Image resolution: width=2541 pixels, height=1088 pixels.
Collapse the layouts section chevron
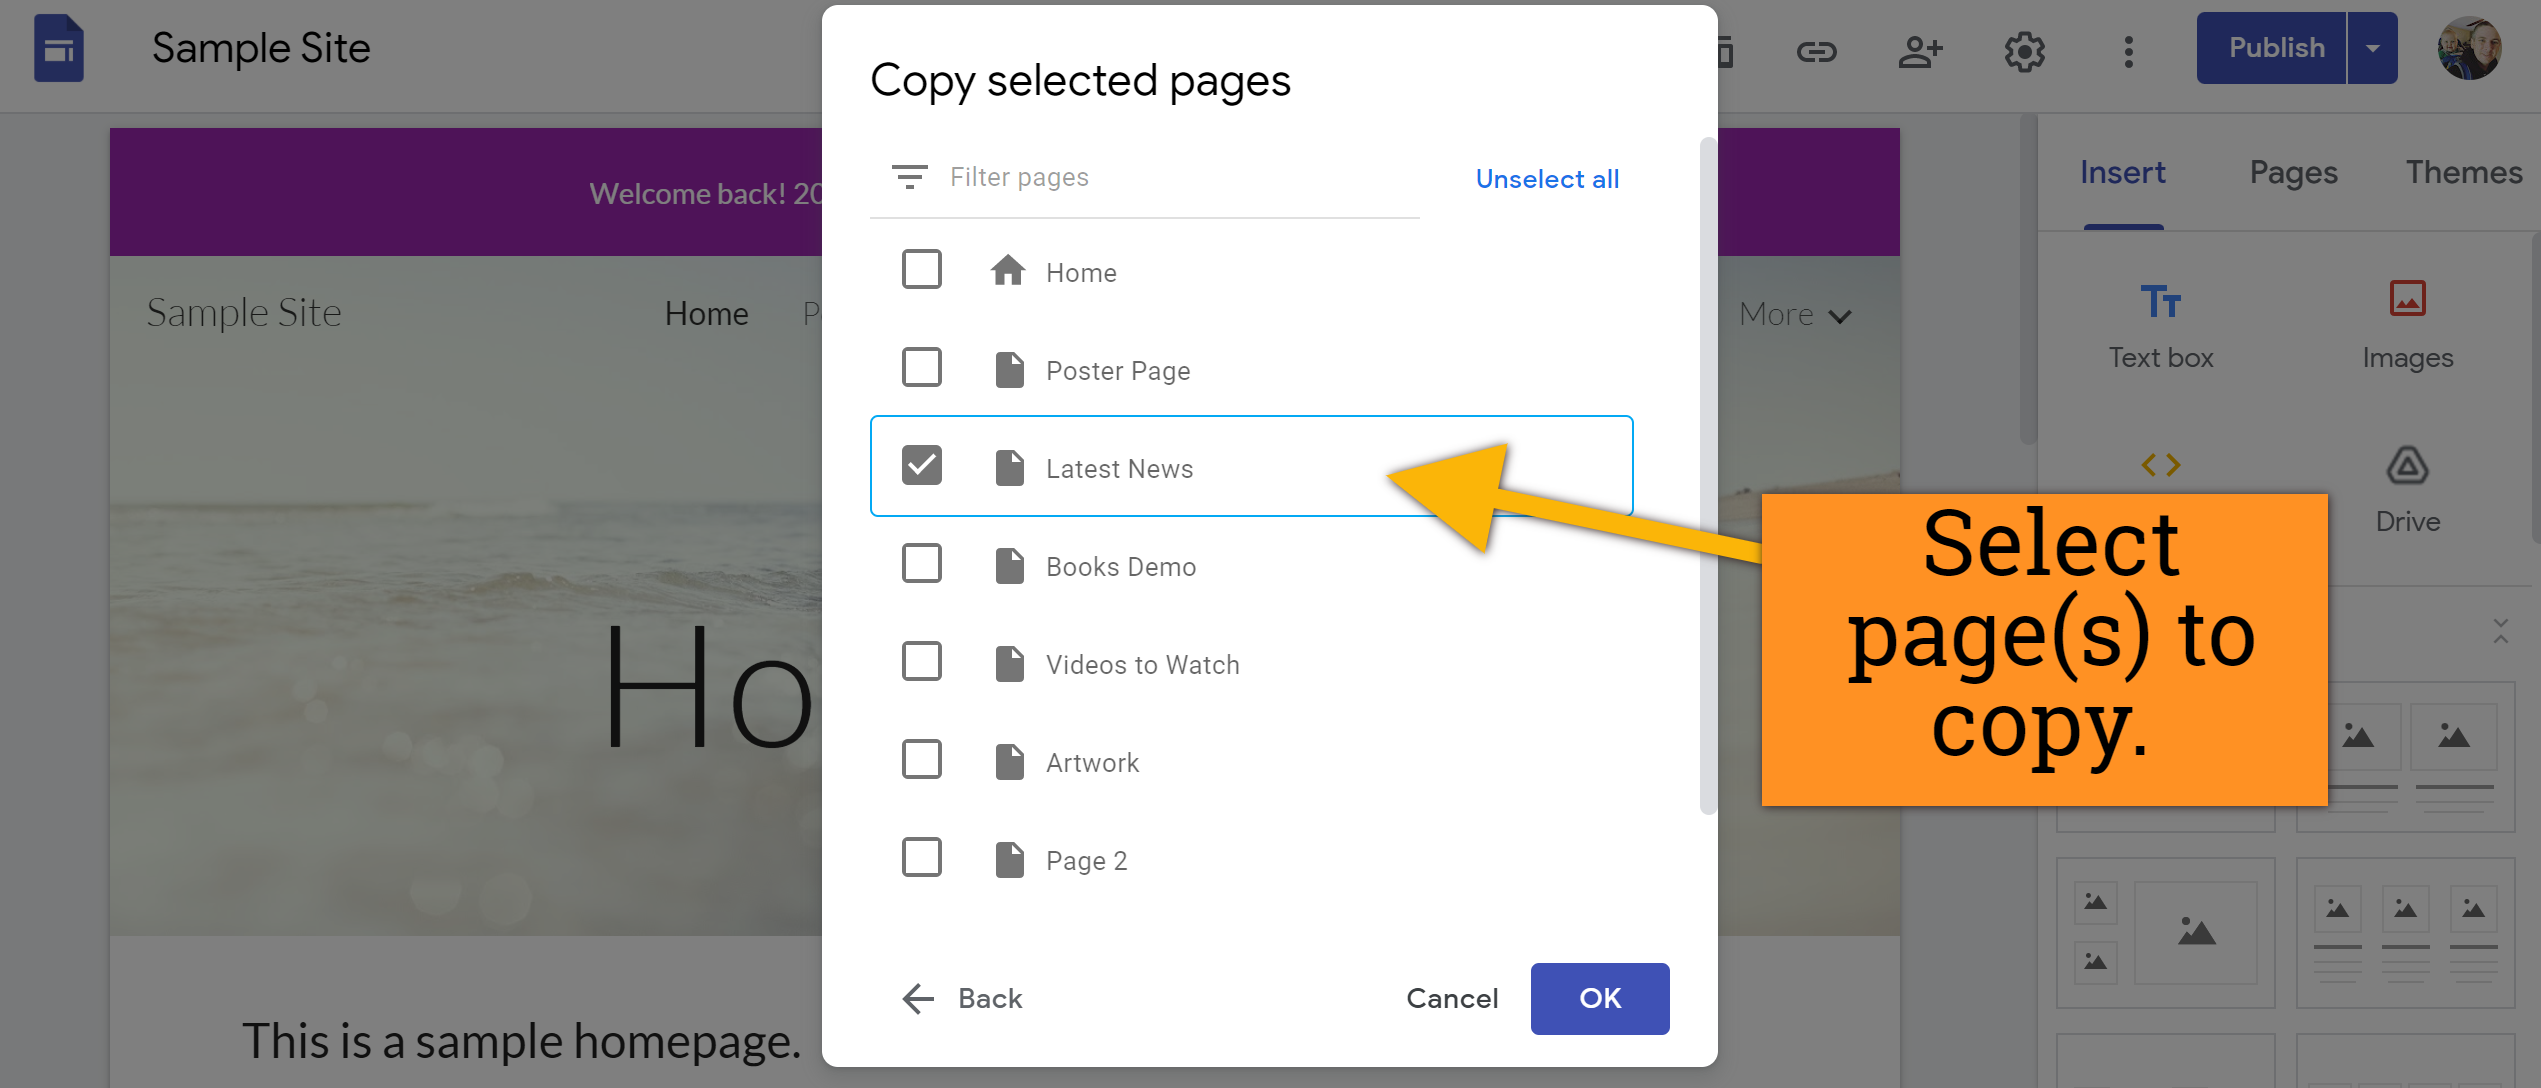(2500, 631)
